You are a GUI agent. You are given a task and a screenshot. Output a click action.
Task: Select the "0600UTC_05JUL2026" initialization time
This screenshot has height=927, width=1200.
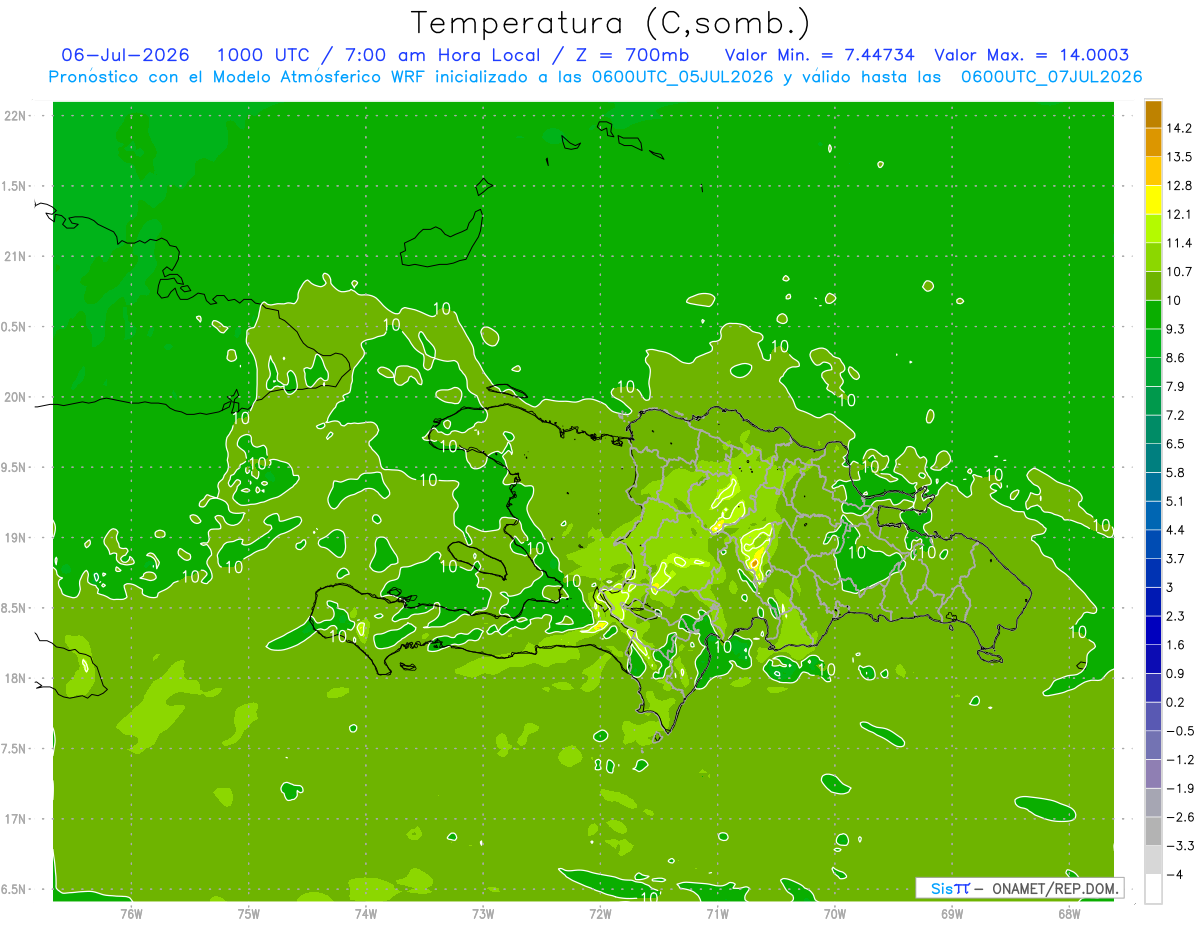pyautogui.click(x=683, y=77)
